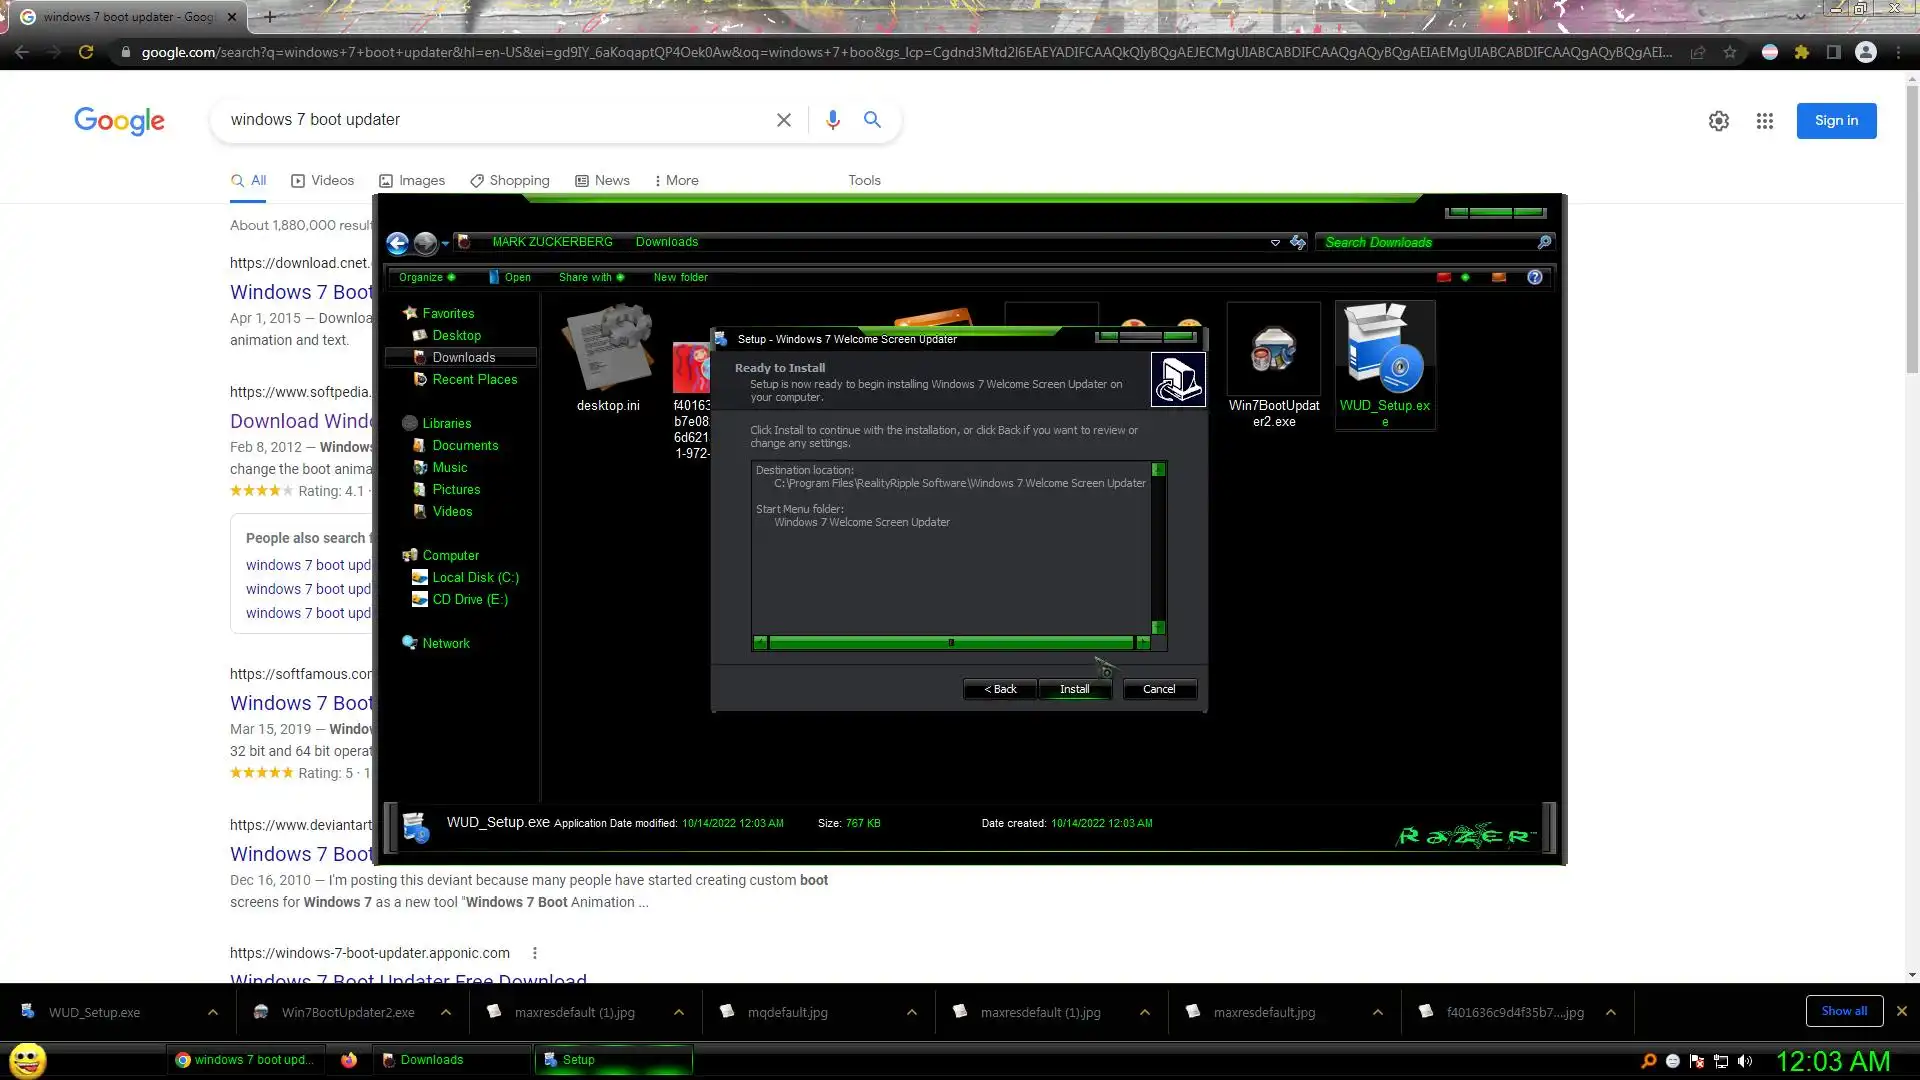
Task: Toggle the preview pane icon in Explorer
Action: [1498, 277]
